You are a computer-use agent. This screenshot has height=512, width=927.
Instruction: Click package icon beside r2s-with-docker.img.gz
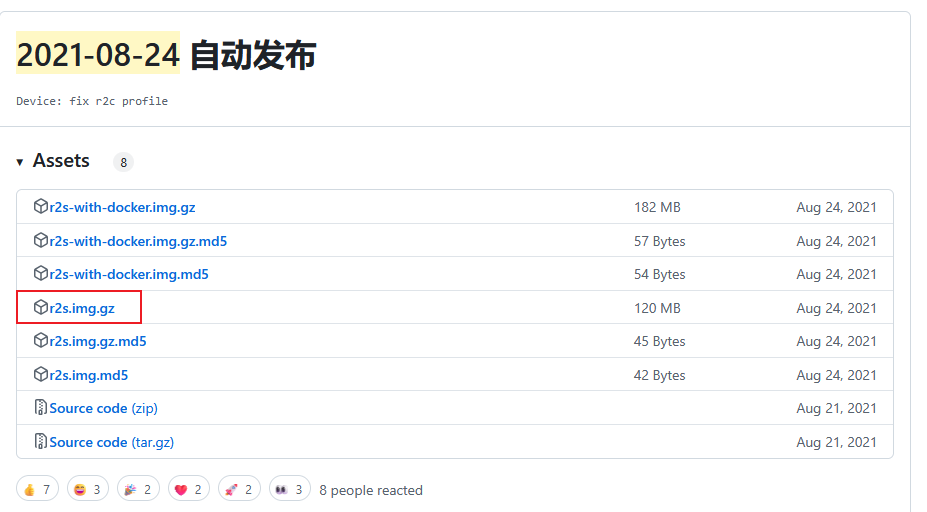pos(41,207)
